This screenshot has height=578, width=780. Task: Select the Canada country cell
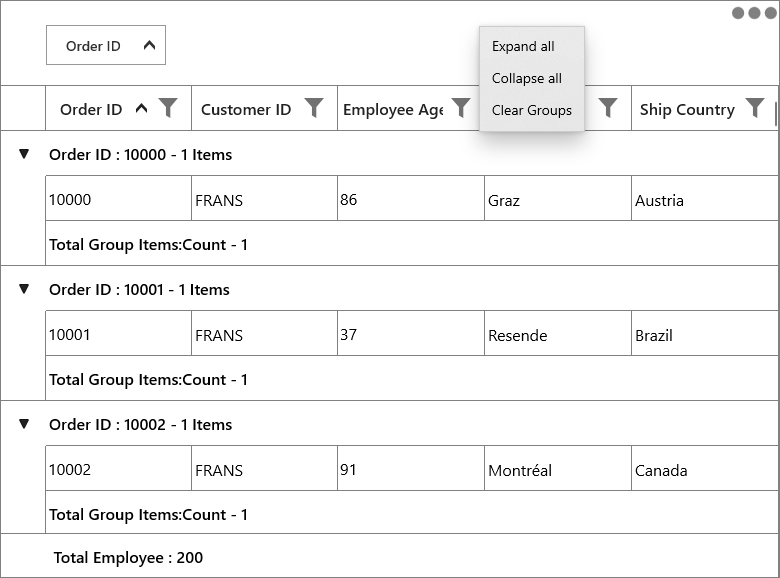[705, 468]
